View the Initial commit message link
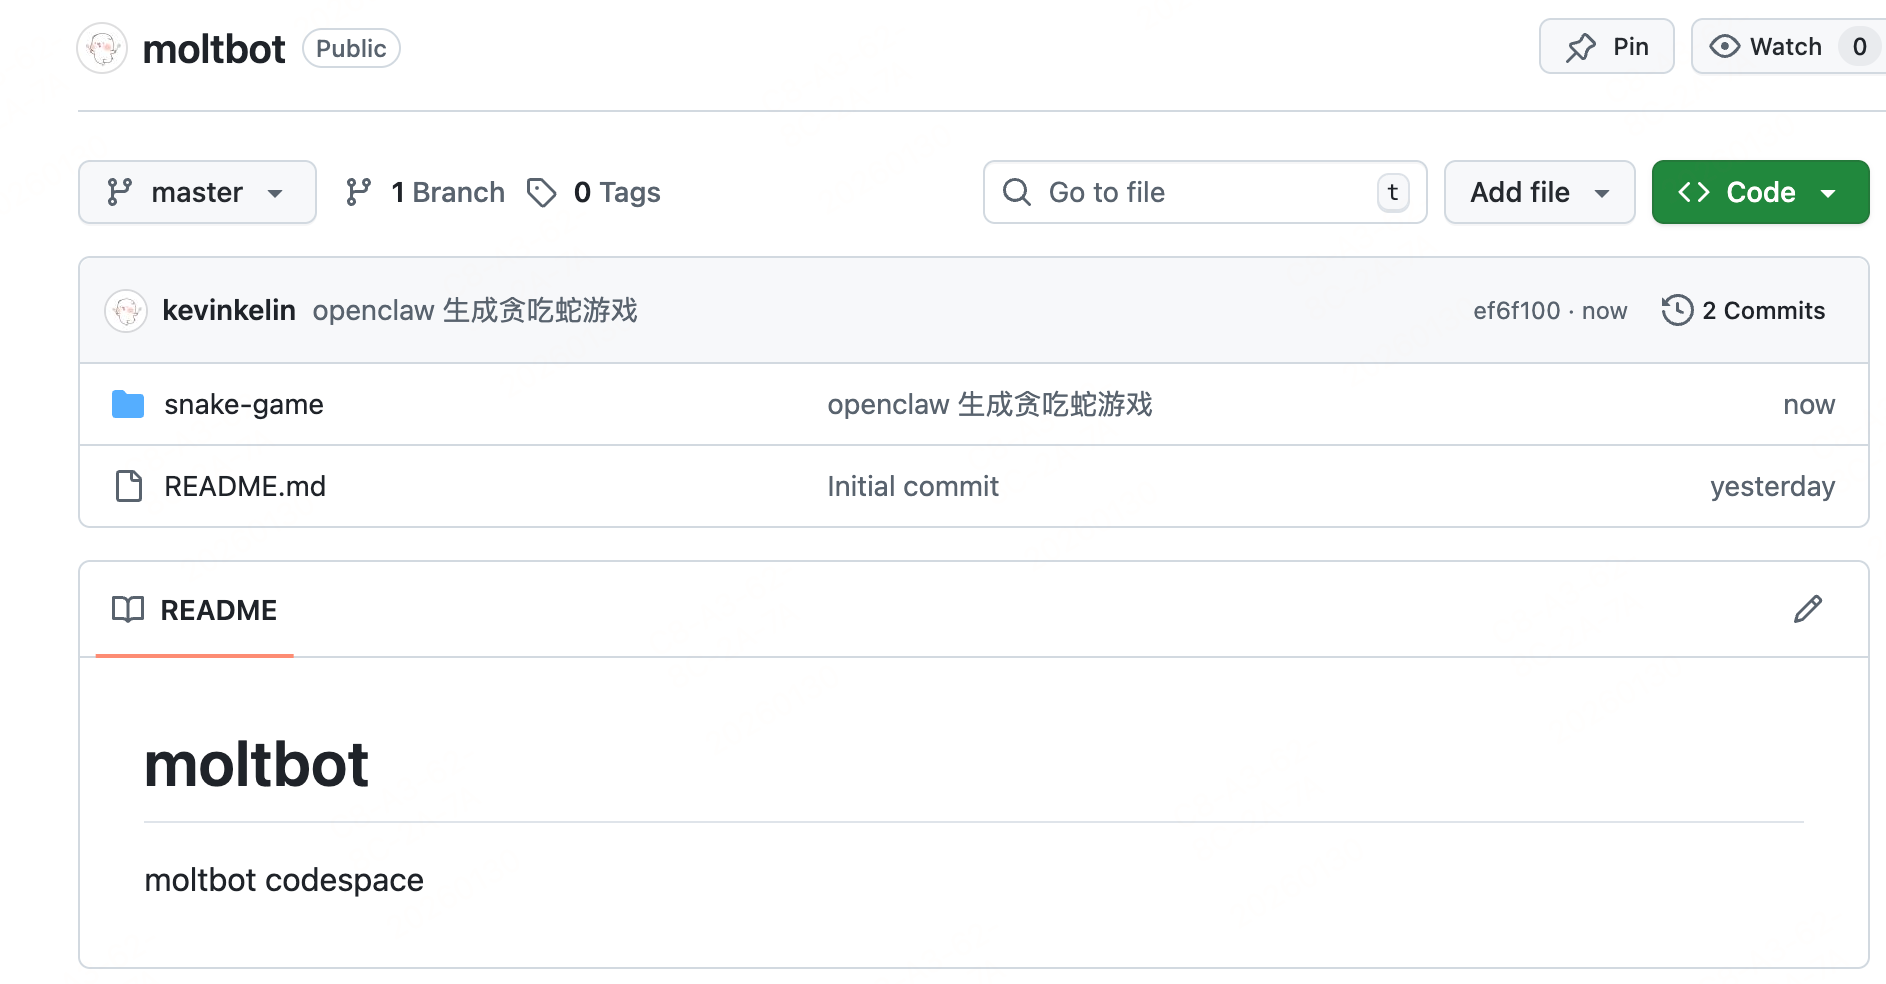 pos(912,486)
